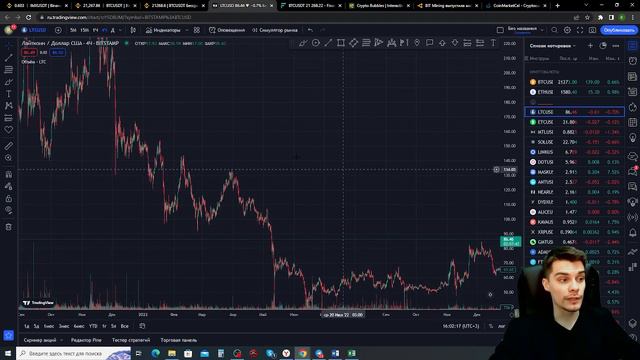
Task: Start the Market Replay simulator
Action: (x=274, y=30)
